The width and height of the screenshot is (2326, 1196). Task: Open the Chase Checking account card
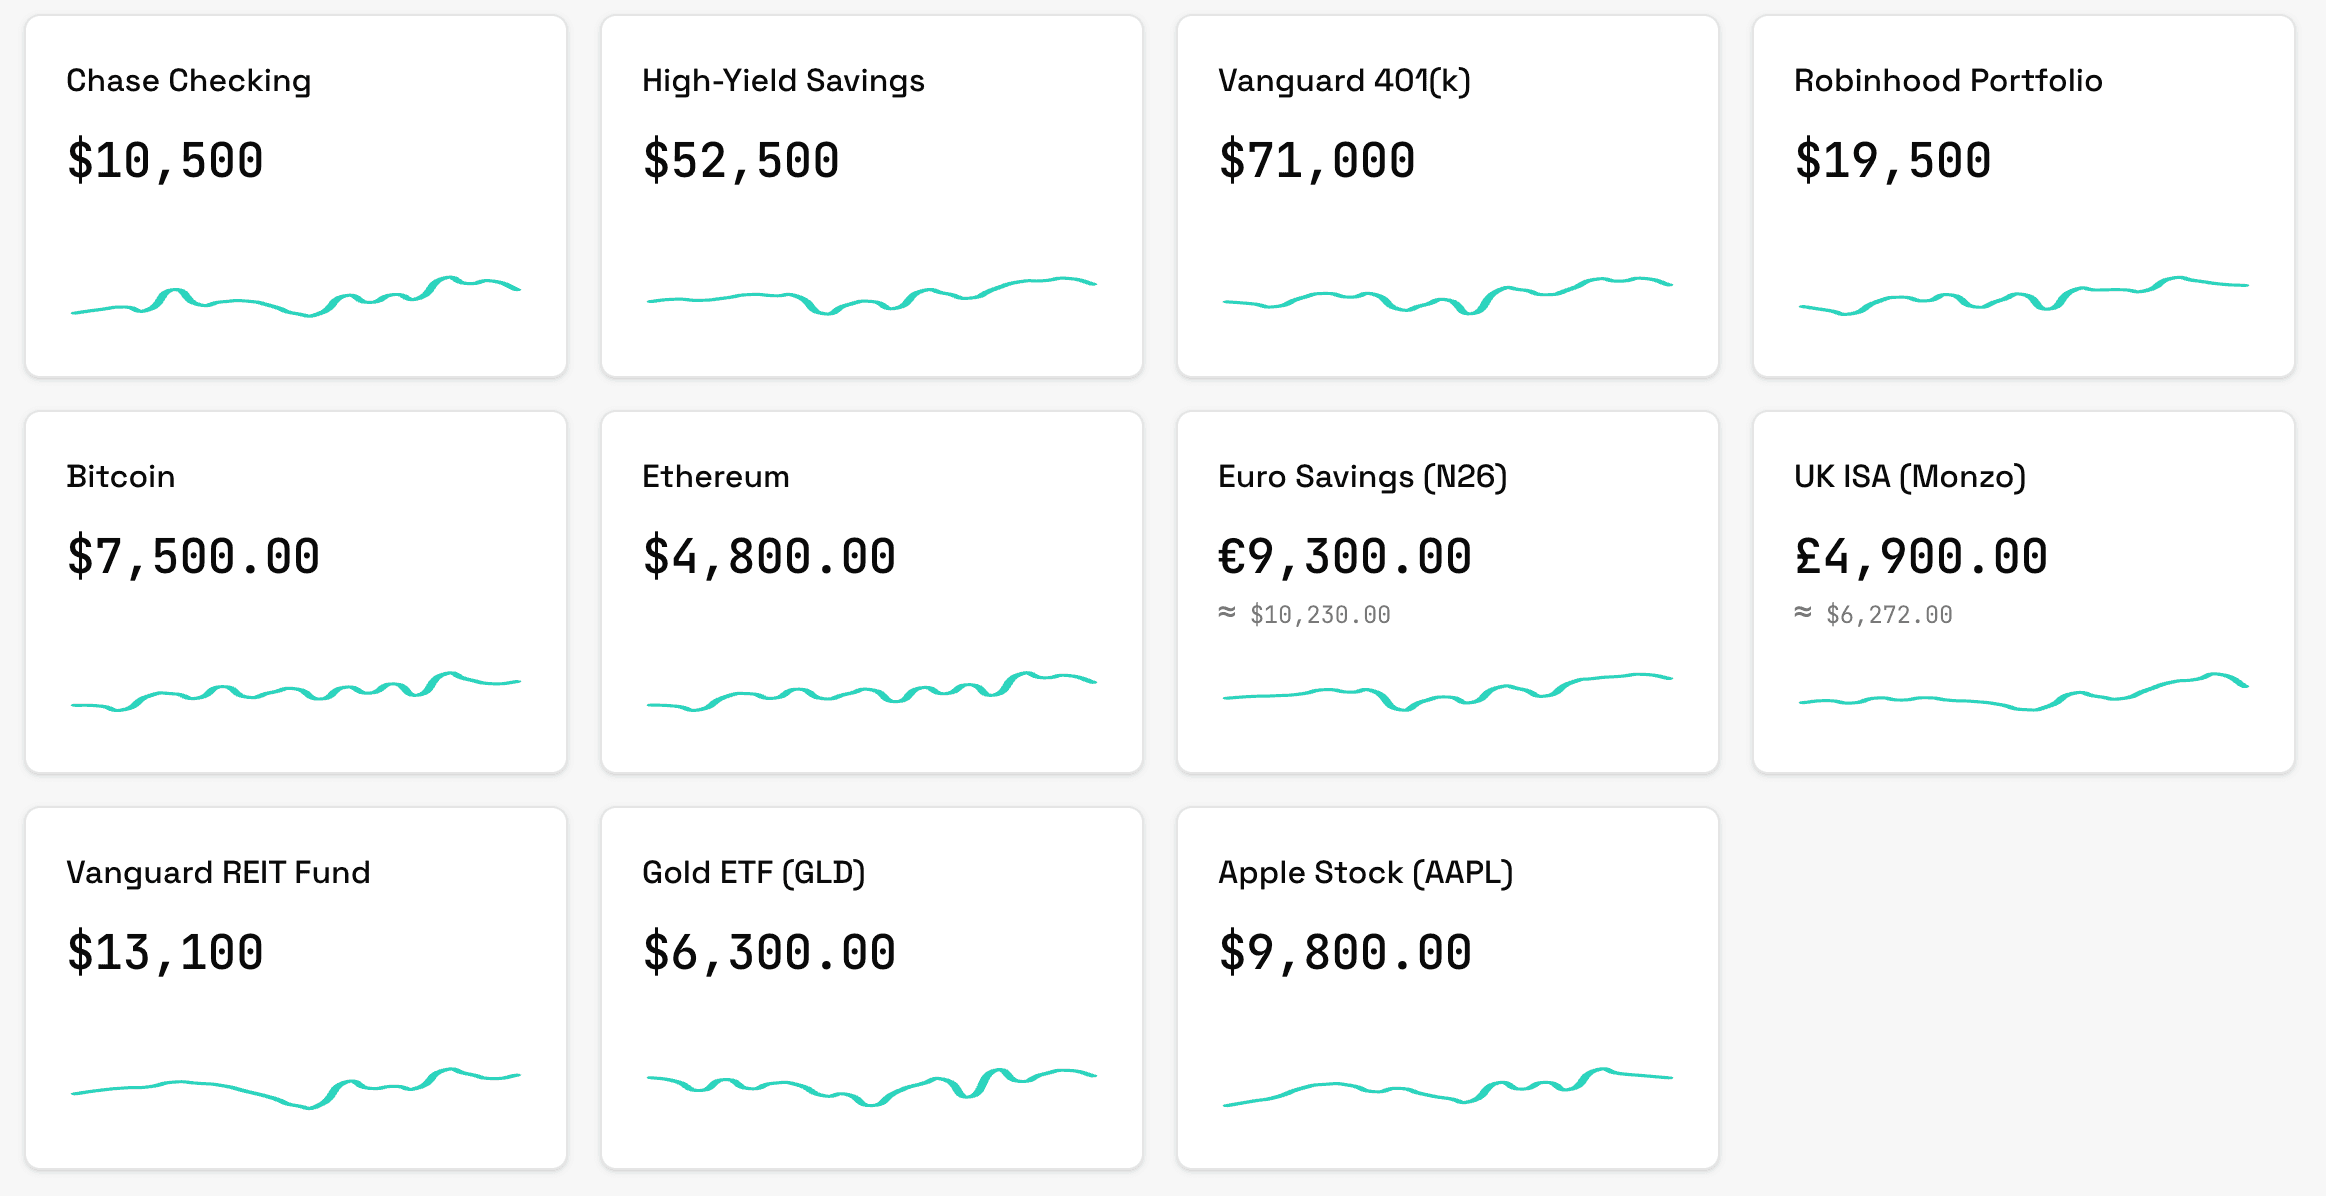(295, 195)
